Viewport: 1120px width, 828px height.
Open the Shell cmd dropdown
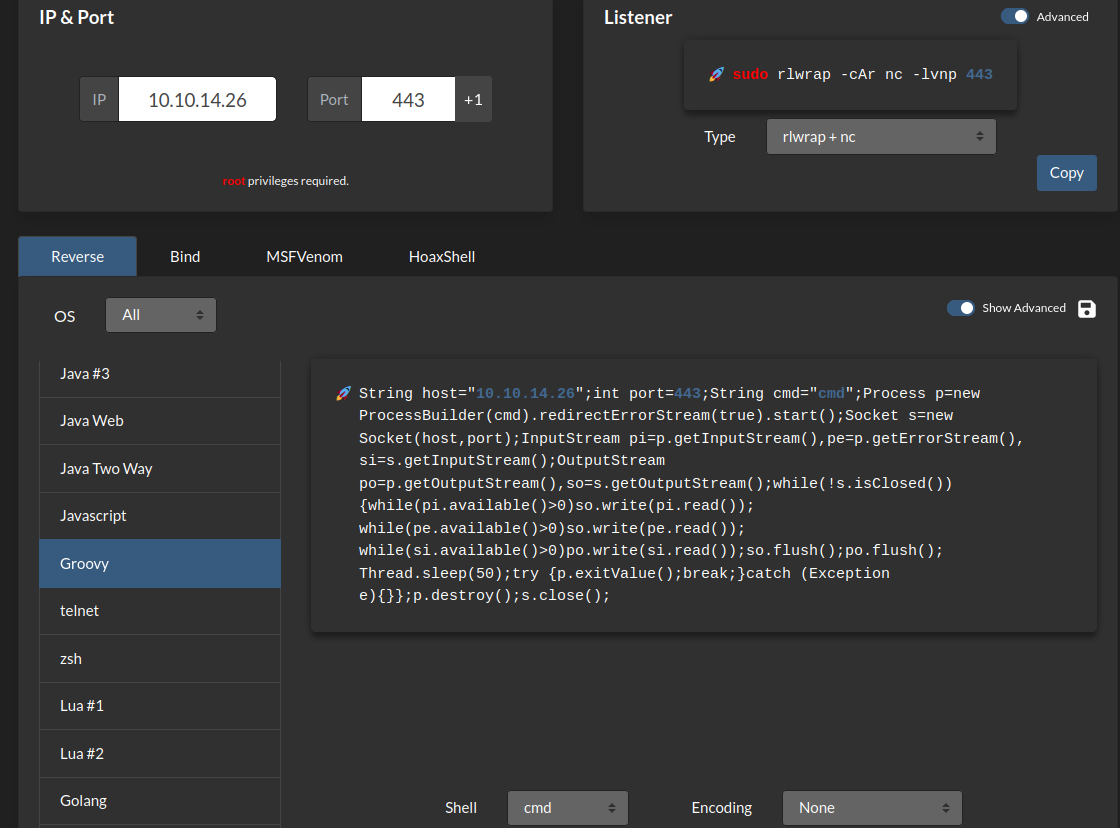[568, 808]
